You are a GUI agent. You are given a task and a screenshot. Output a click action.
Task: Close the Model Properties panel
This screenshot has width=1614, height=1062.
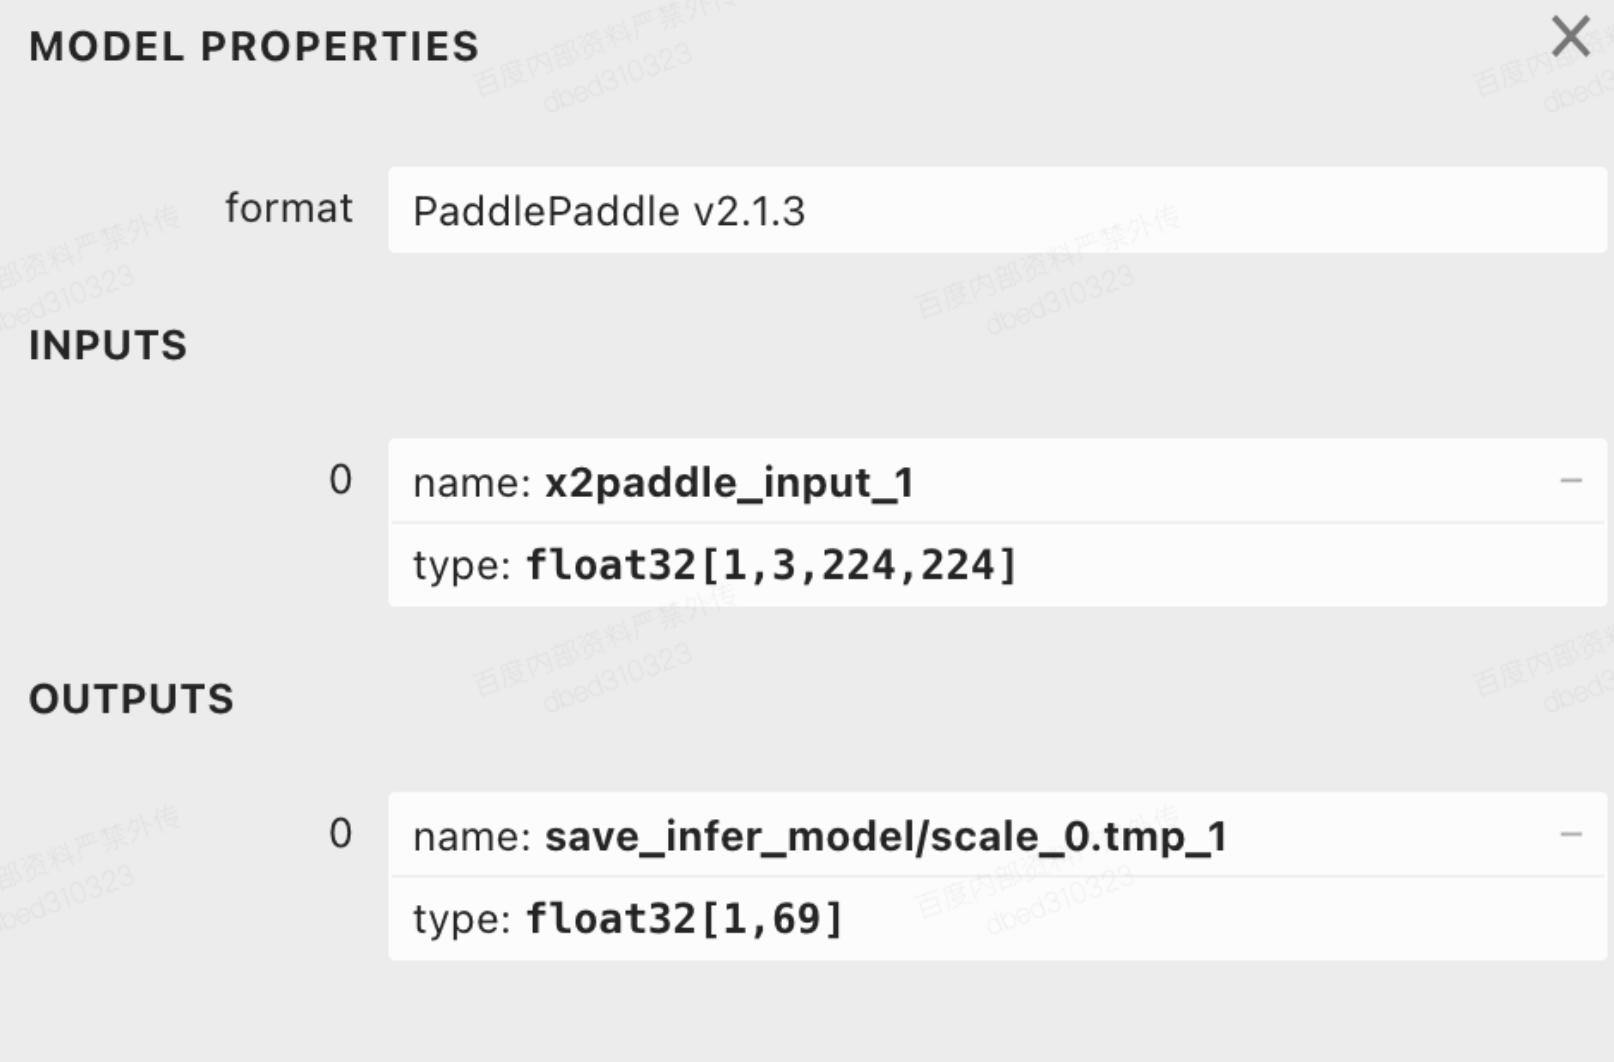pos(1570,38)
